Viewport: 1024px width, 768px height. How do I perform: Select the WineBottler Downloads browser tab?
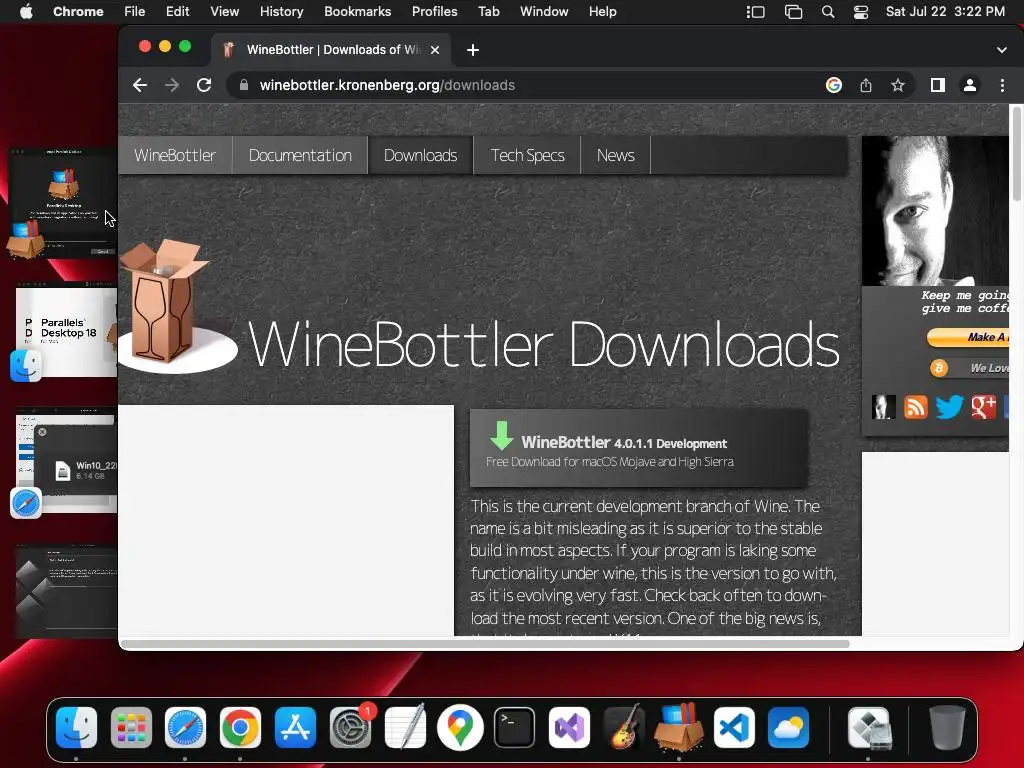click(x=331, y=50)
